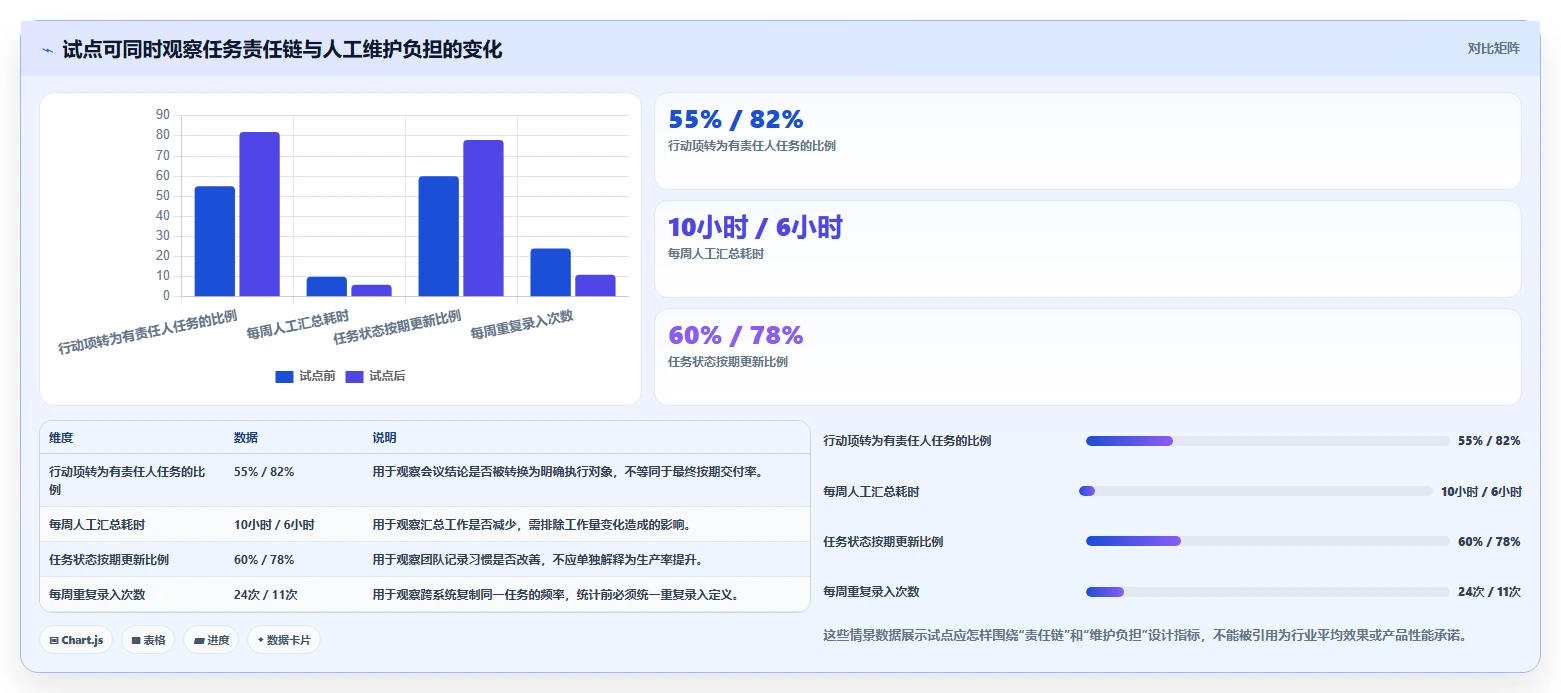Click table cell 24次 / 11次
Screen dimensions: 1561x693
point(266,594)
